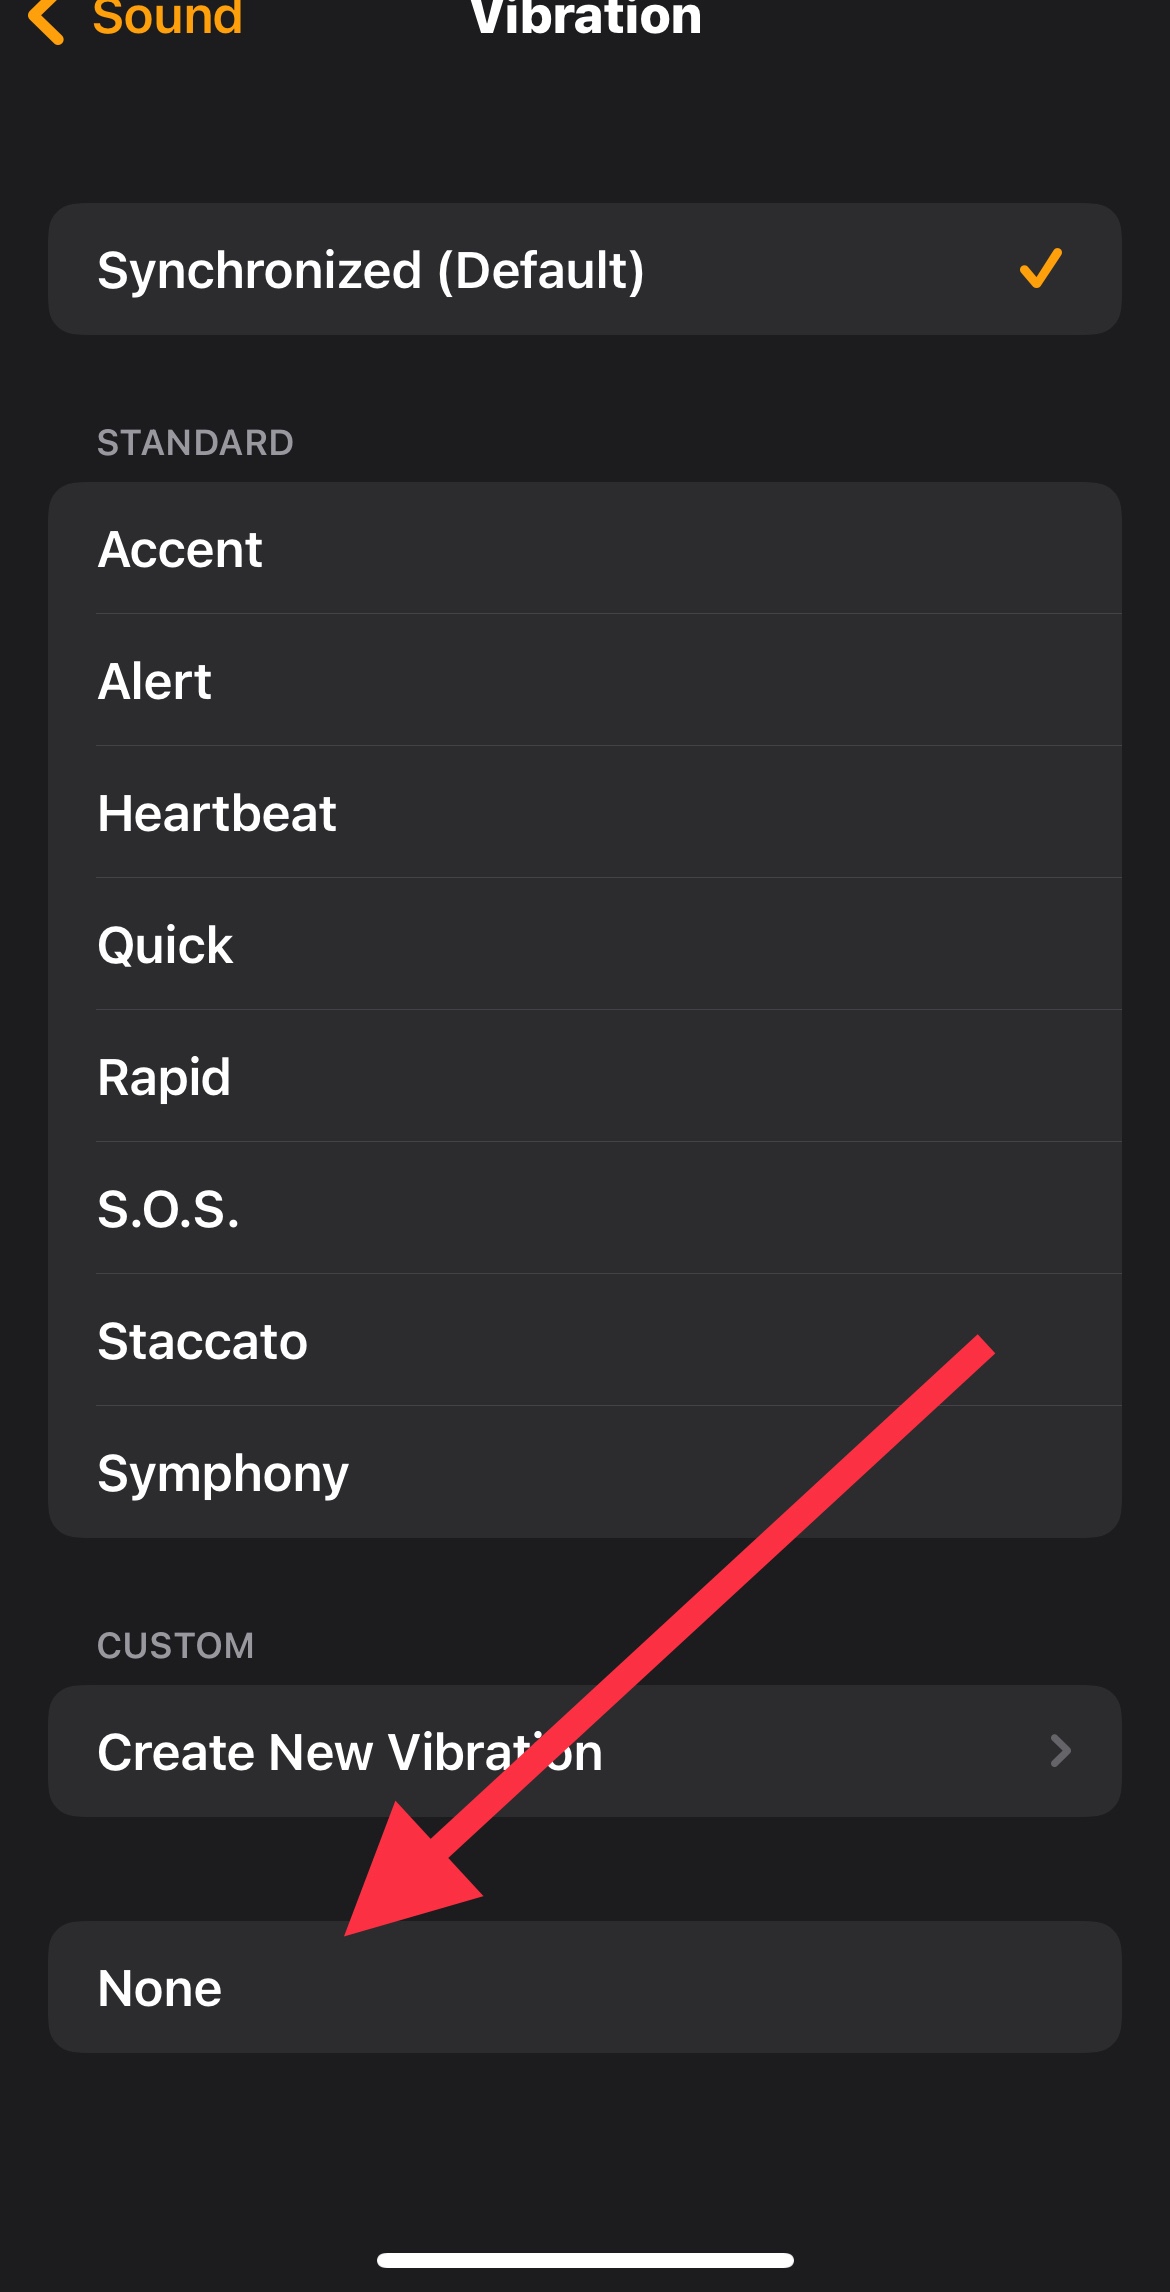Tap the home indicator bar
The image size is (1170, 2292).
pos(585,2260)
